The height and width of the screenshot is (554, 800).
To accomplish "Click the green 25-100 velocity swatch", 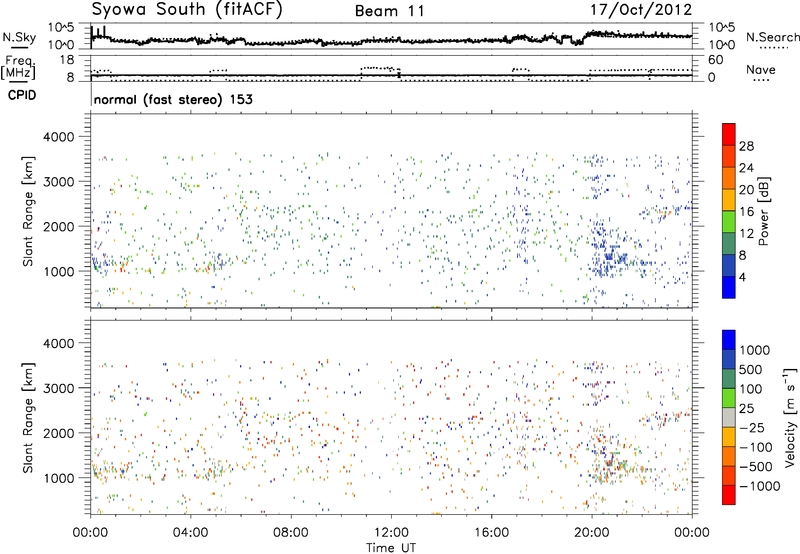I will point(729,398).
